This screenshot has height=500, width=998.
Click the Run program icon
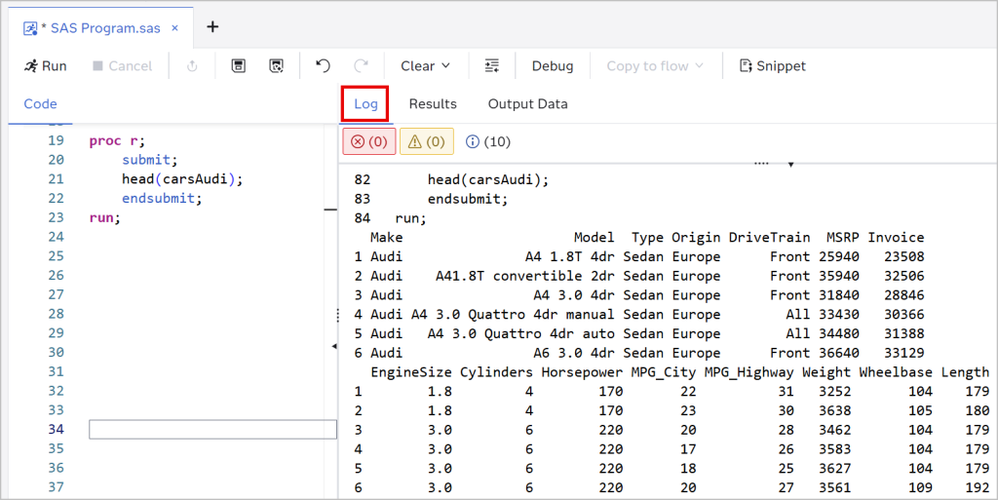[45, 66]
